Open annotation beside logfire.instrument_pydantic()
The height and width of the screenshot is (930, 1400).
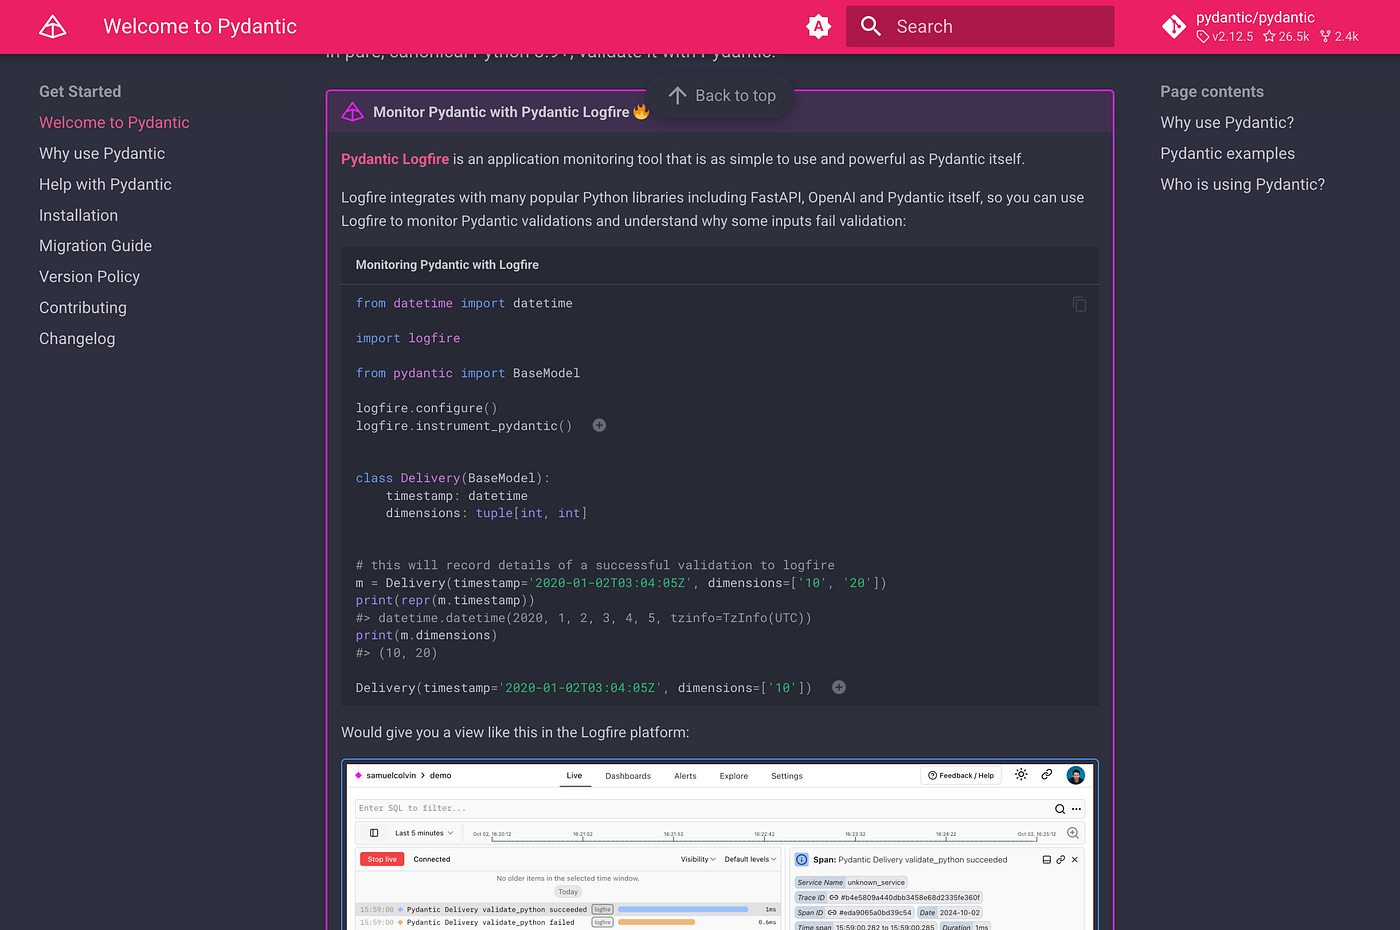click(x=599, y=426)
